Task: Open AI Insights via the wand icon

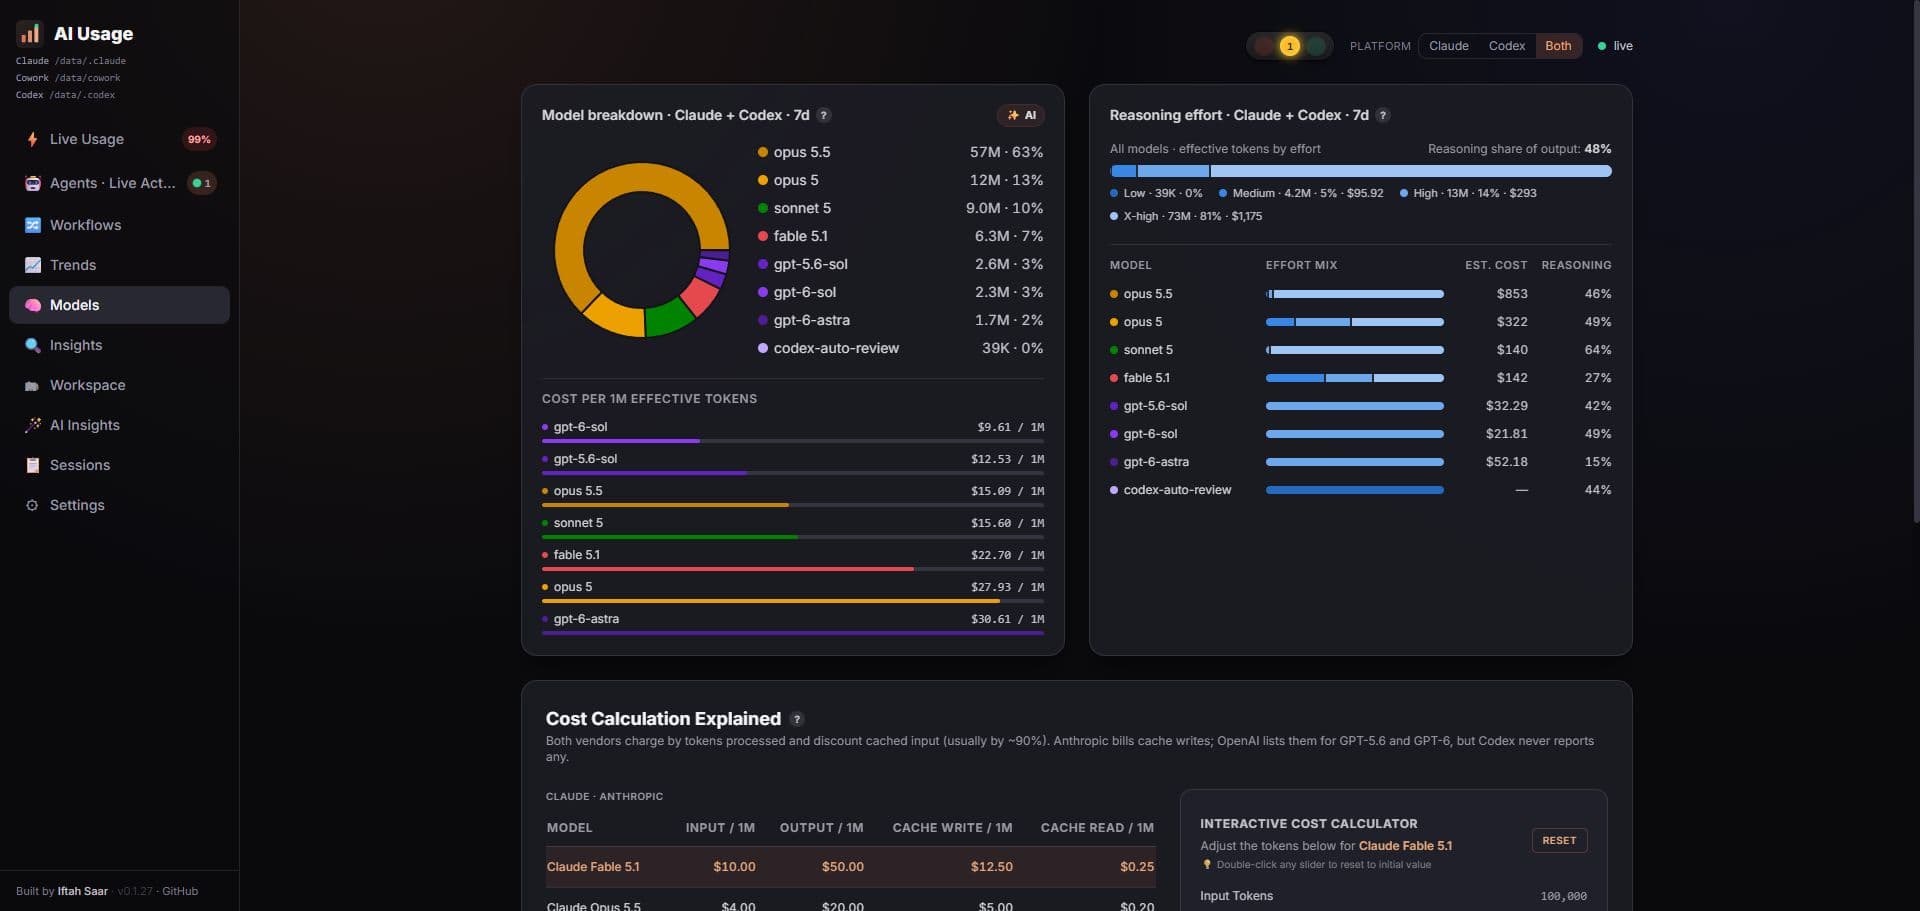Action: coord(33,425)
